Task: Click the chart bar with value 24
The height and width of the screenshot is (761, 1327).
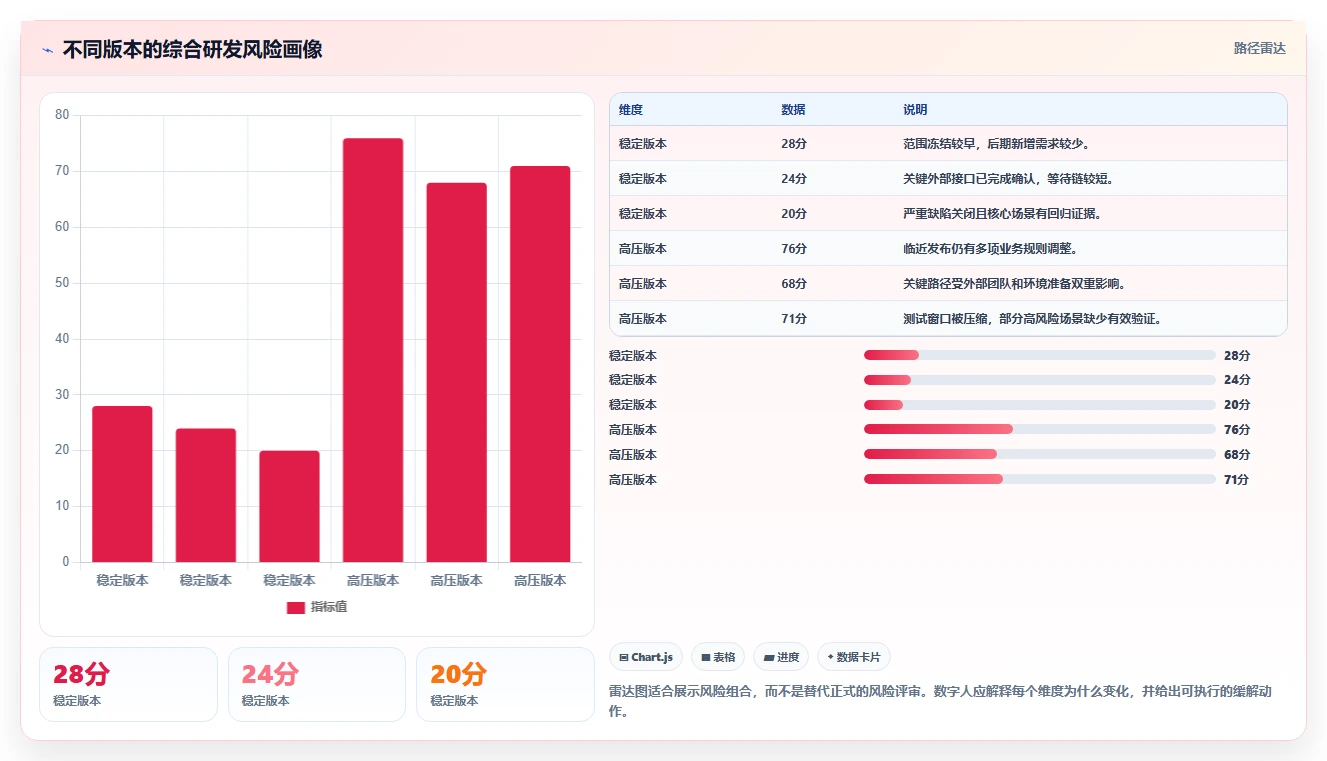Action: 206,495
